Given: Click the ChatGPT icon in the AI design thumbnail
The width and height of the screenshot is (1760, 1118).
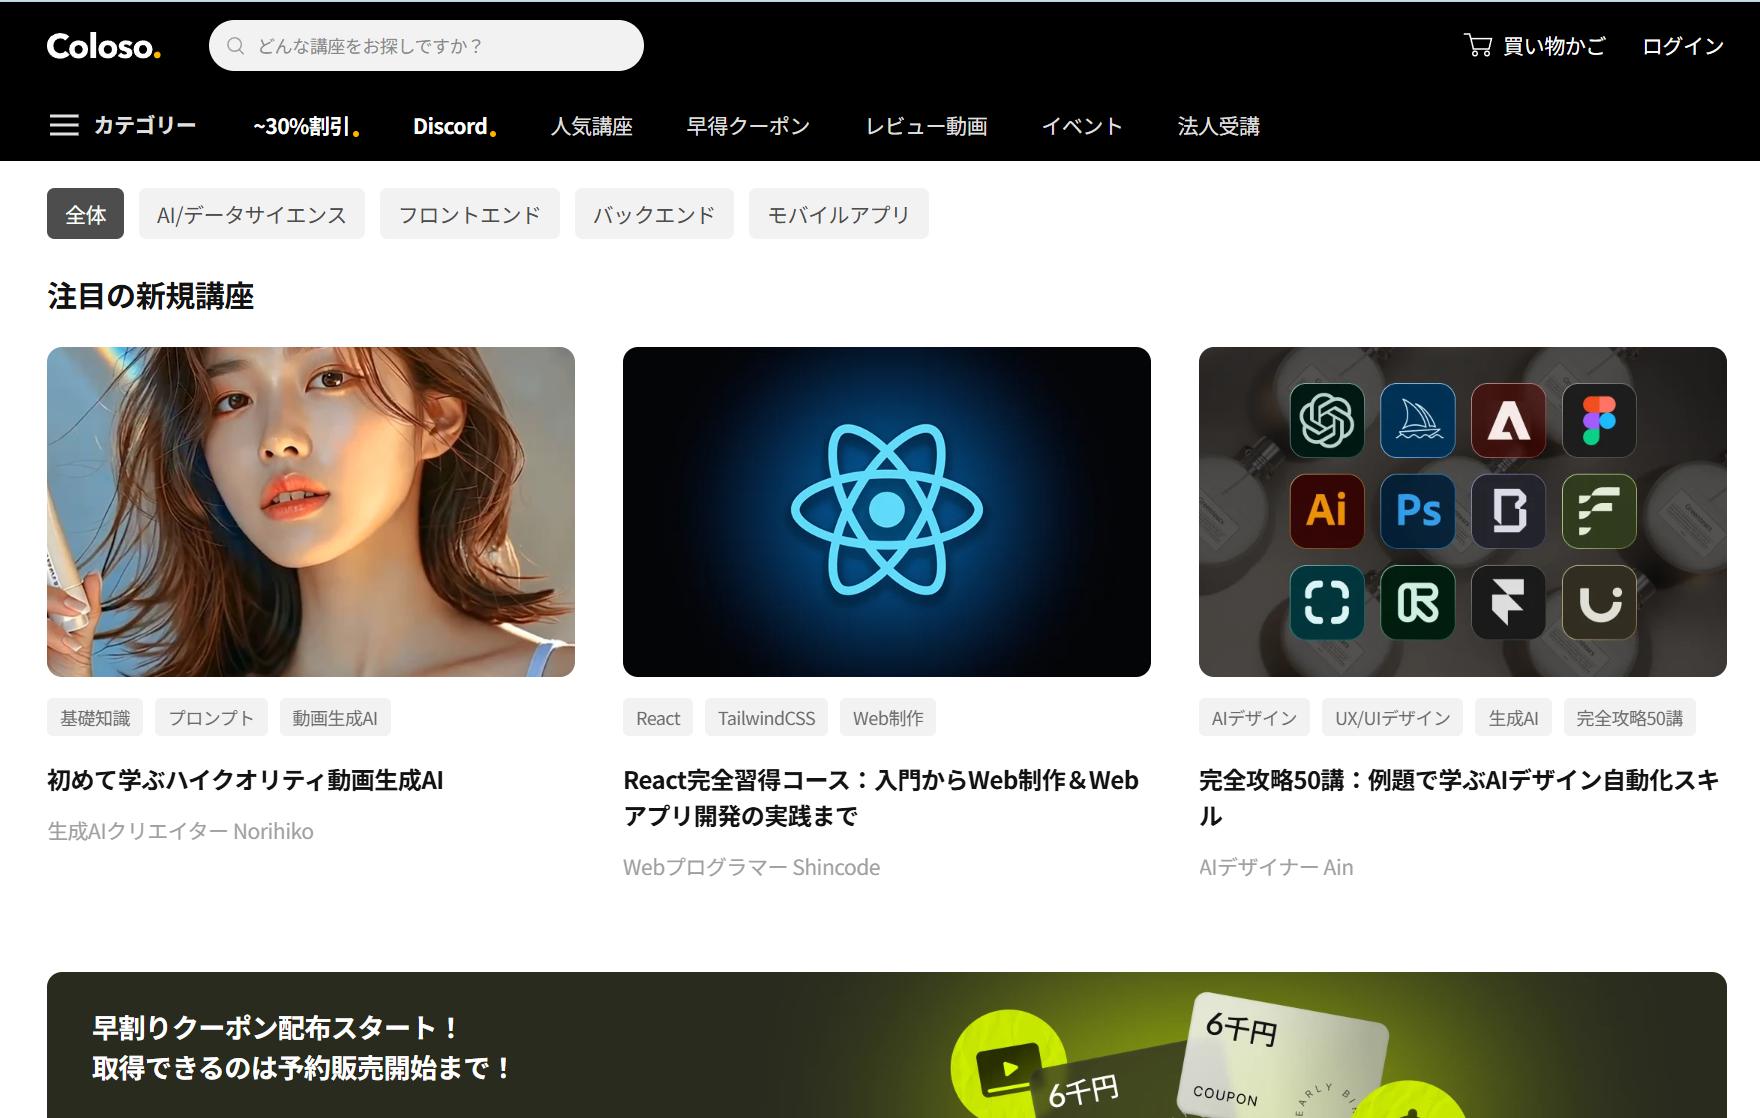Looking at the screenshot, I should coord(1327,420).
